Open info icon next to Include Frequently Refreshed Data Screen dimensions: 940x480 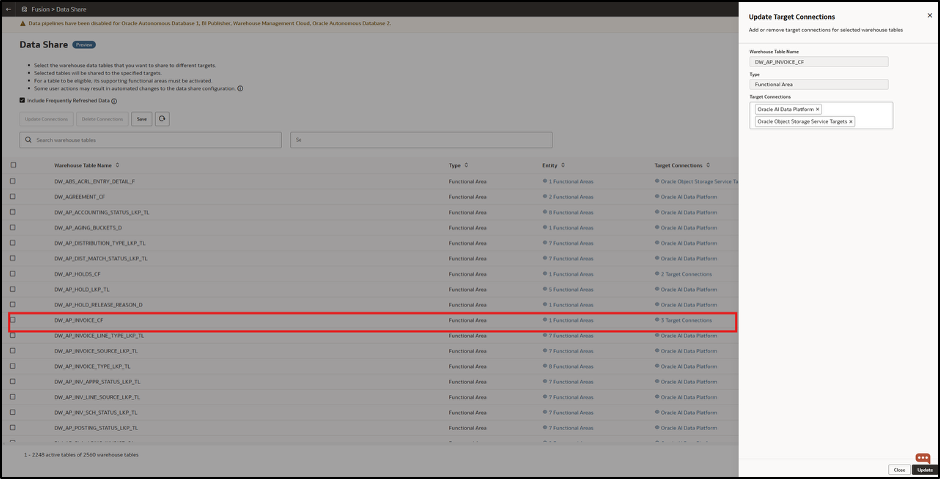tap(114, 101)
